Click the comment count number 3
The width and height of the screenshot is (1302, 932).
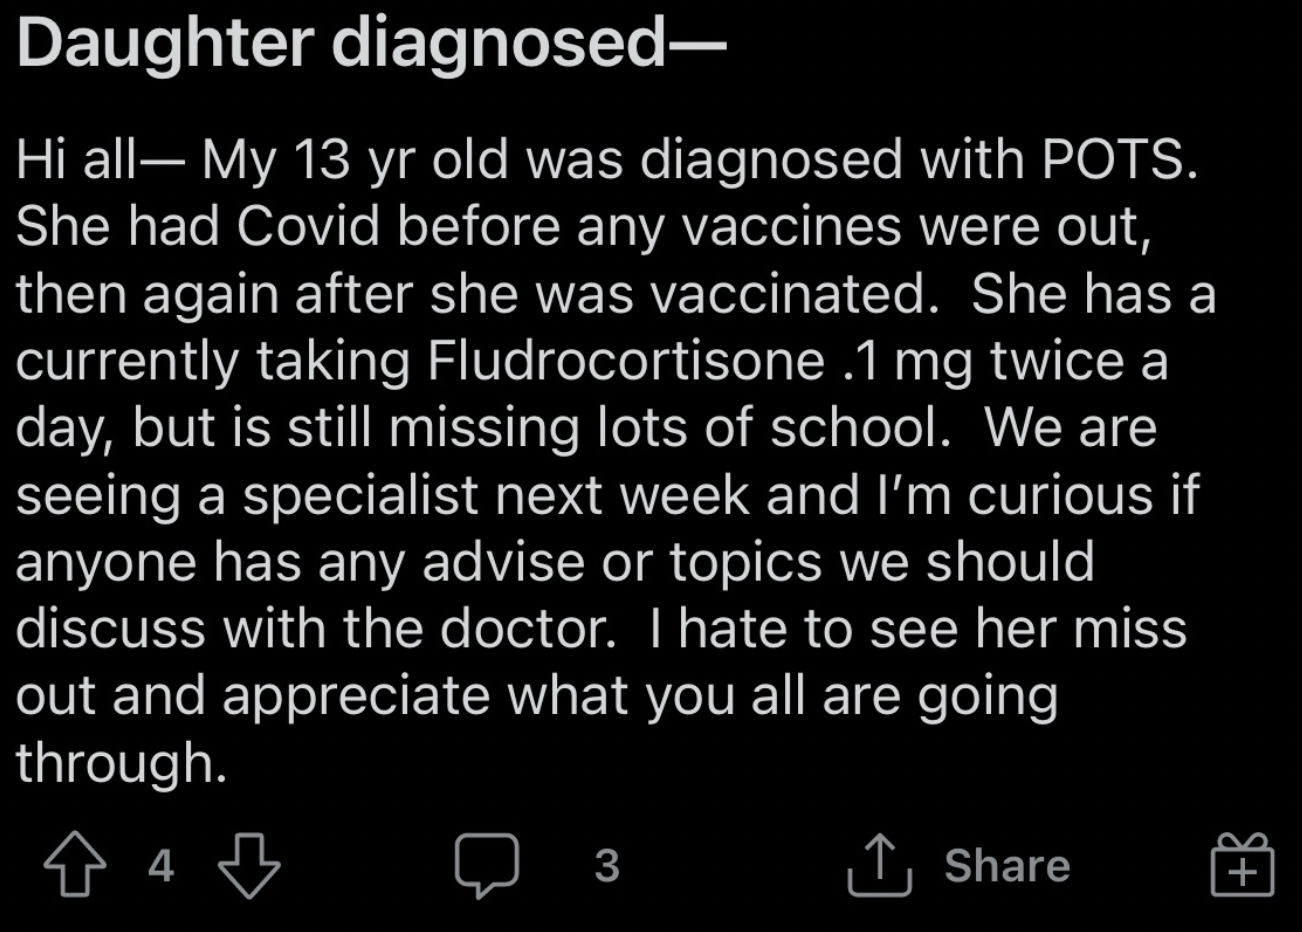click(x=607, y=865)
